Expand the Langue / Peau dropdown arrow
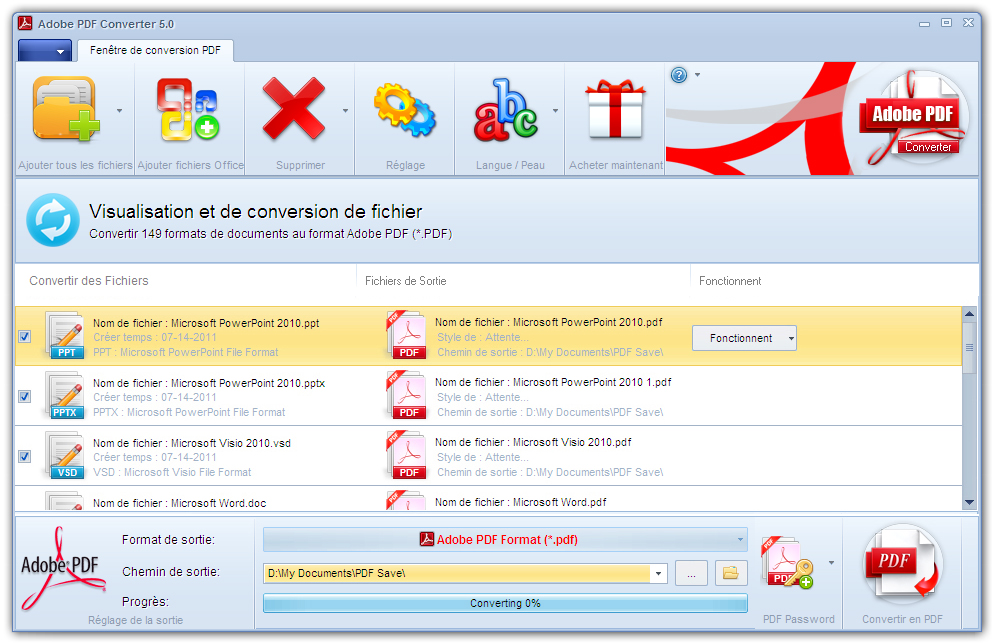992x644 pixels. pos(555,111)
